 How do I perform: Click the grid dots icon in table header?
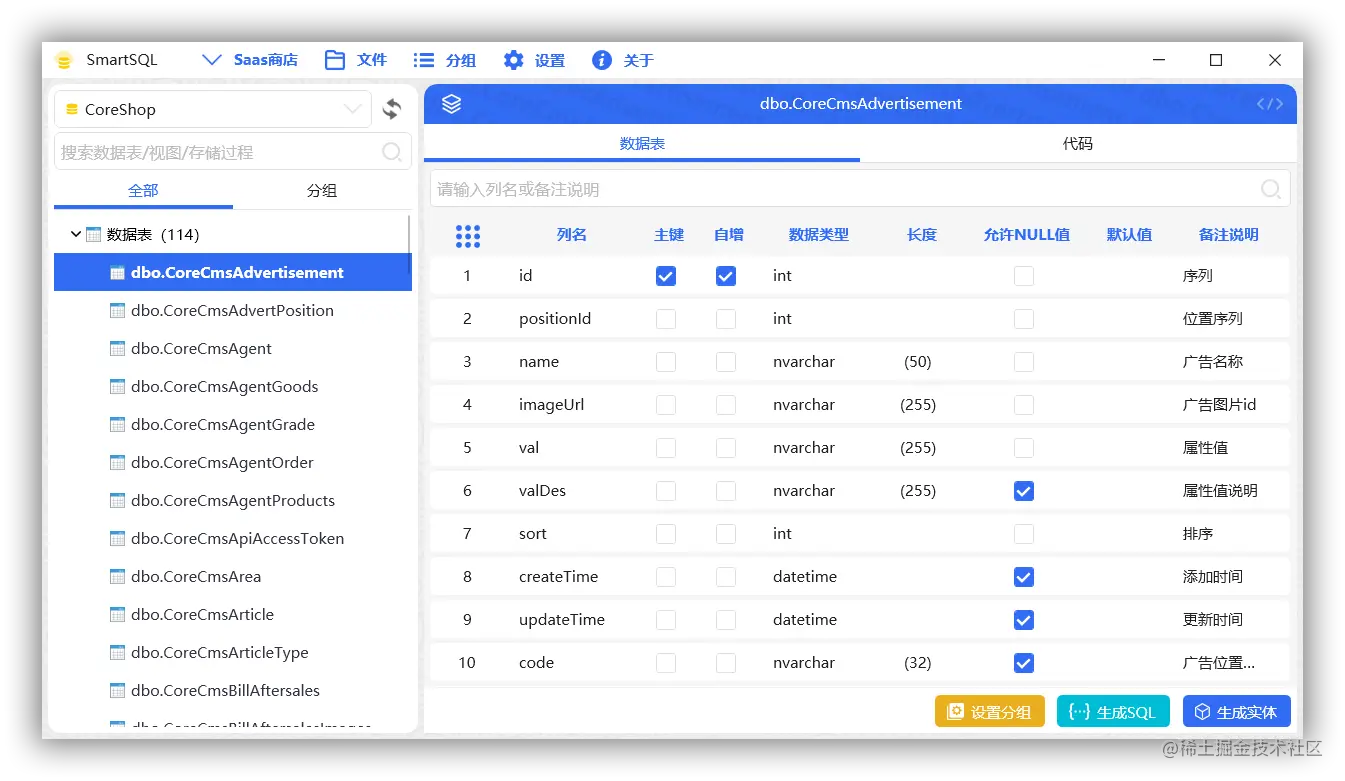pyautogui.click(x=467, y=235)
